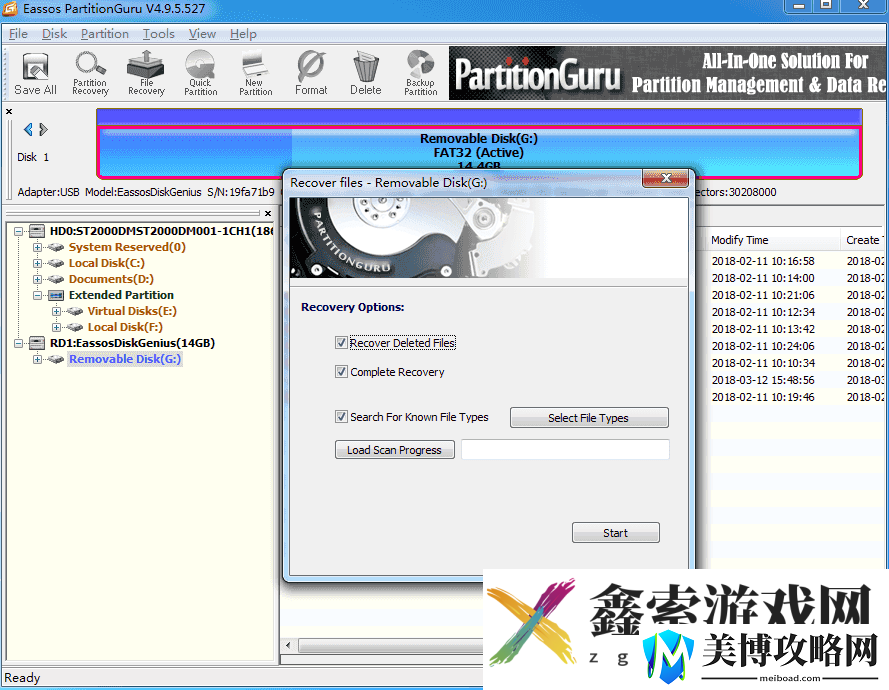Click the System Reserved drive icon
The image size is (889, 690).
pyautogui.click(x=56, y=247)
